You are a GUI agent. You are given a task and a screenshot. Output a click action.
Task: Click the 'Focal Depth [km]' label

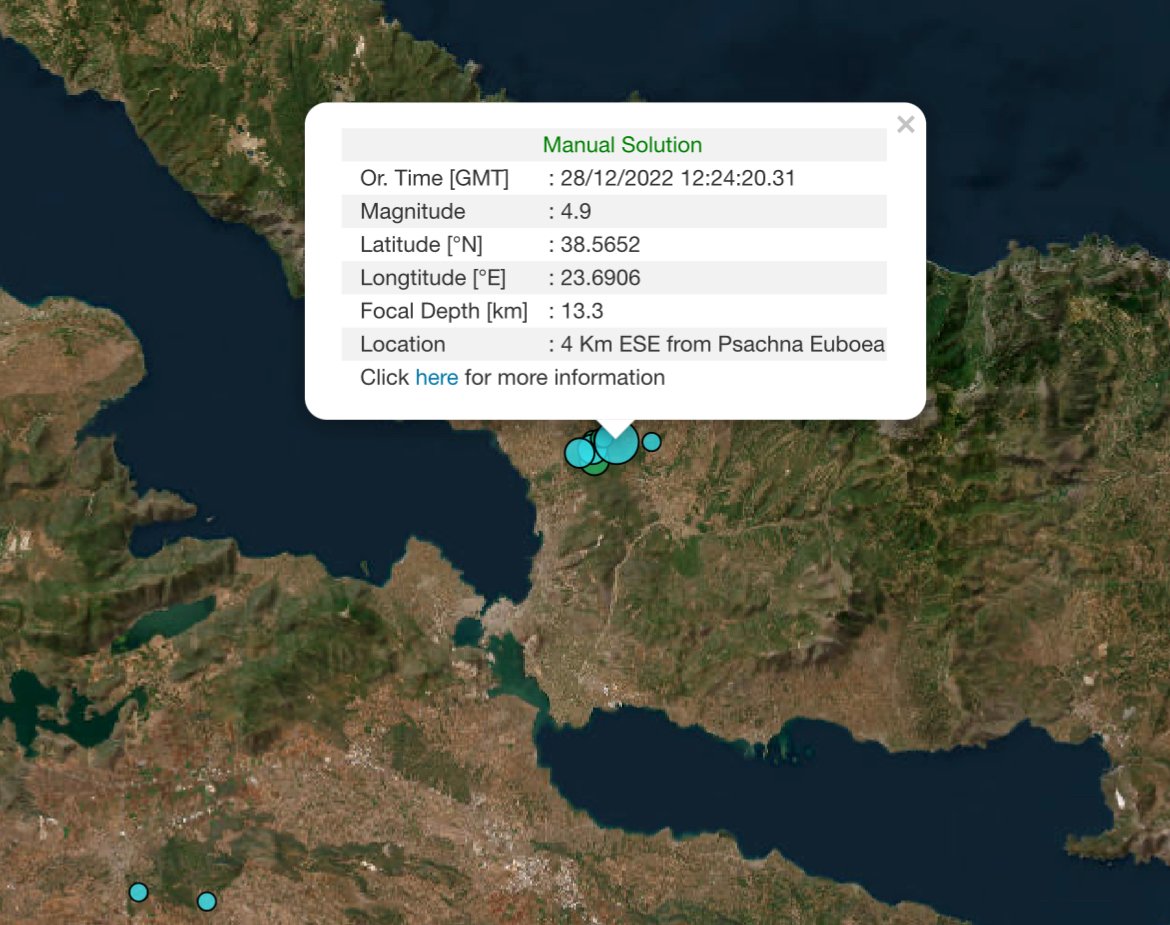point(444,311)
